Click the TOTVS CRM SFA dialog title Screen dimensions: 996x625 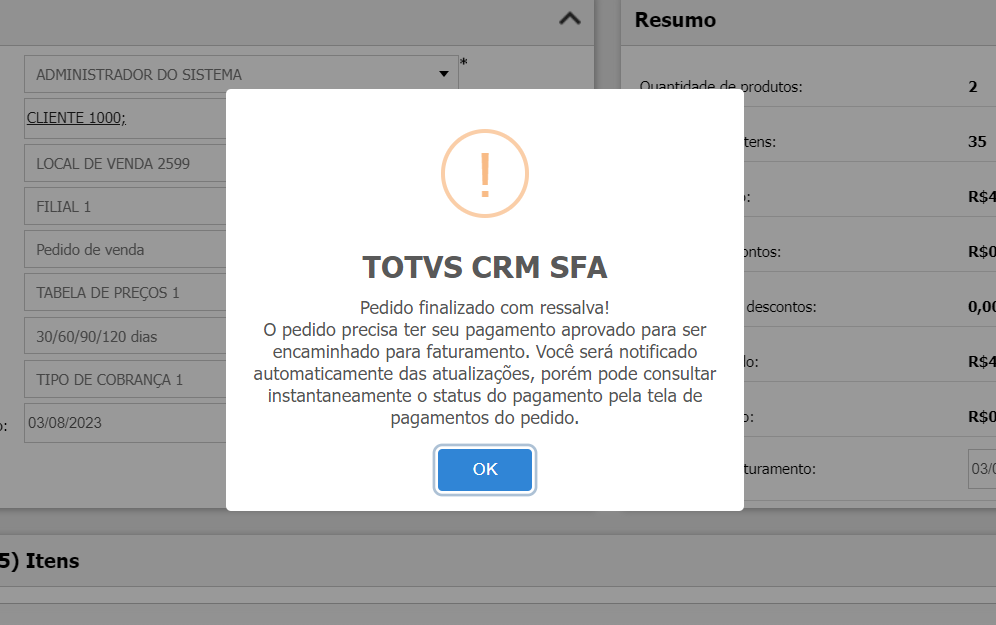pos(485,268)
